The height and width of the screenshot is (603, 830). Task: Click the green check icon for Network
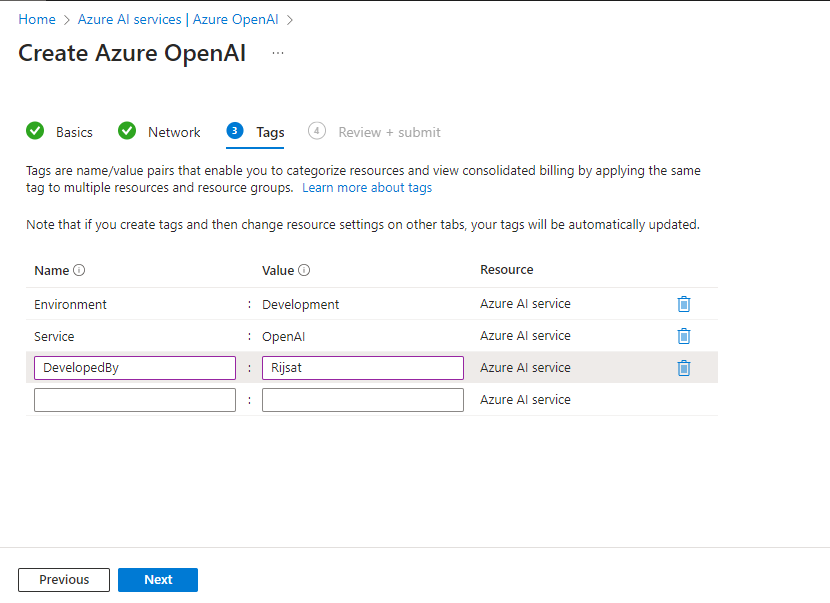click(x=127, y=130)
